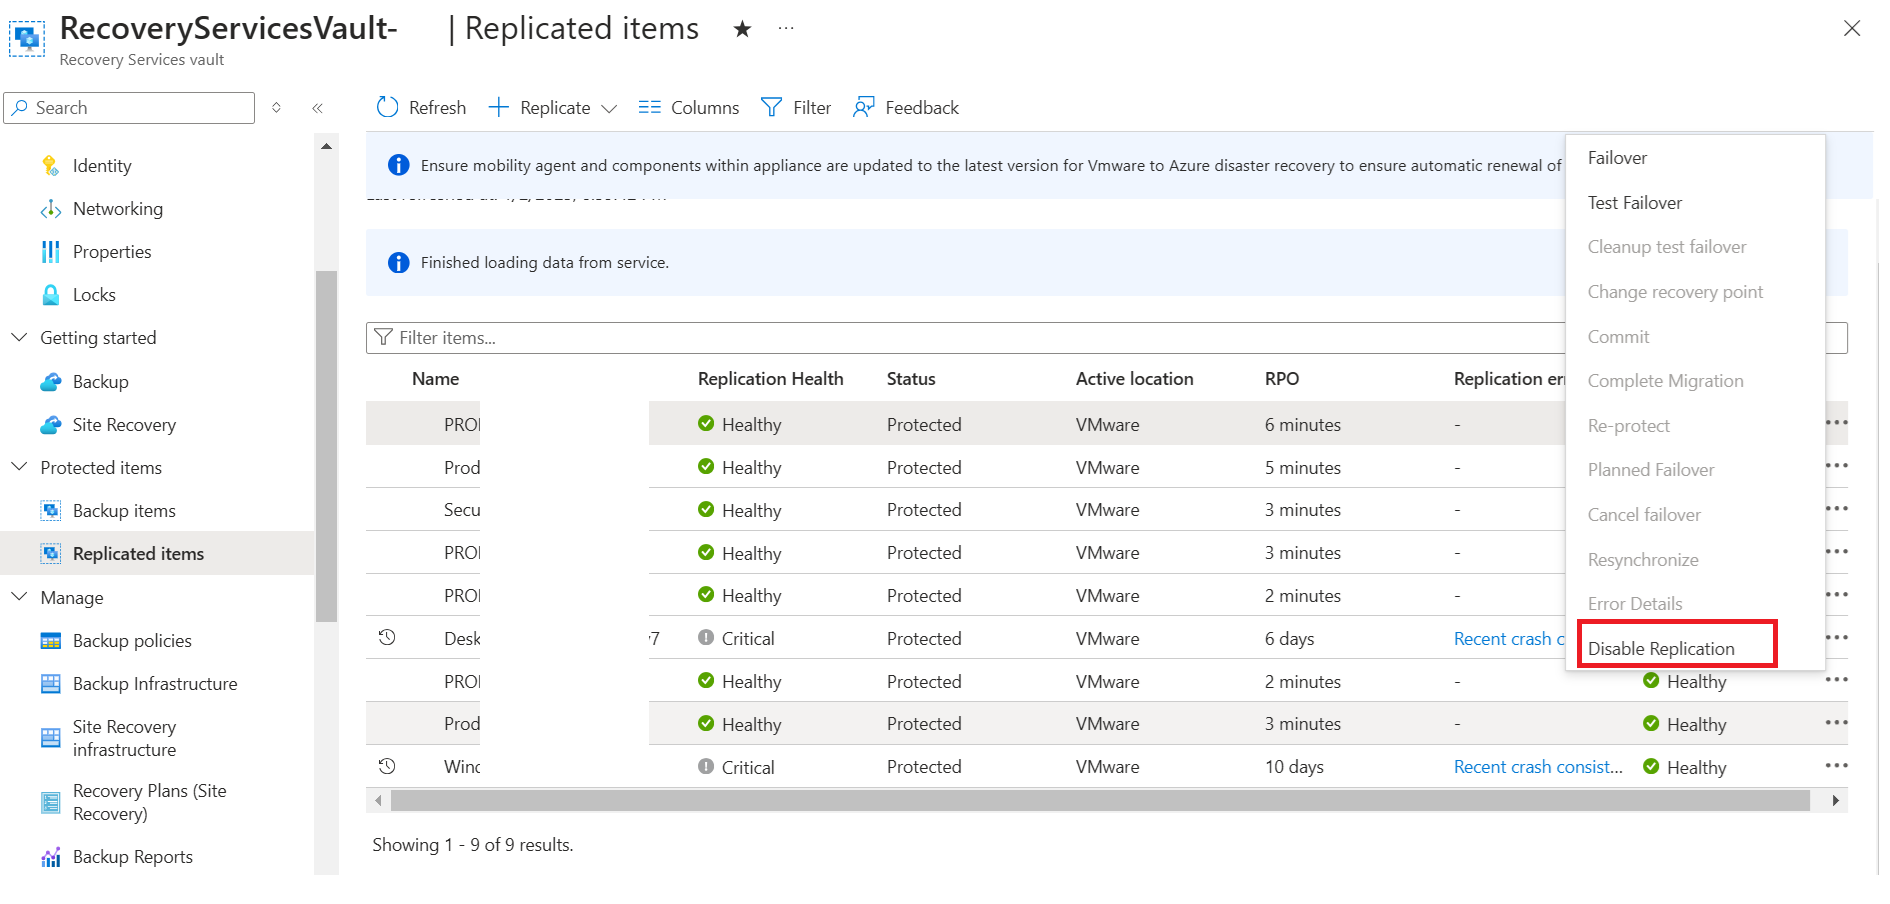Click the Properties bars icon
Image resolution: width=1890 pixels, height=904 pixels.
click(x=51, y=252)
